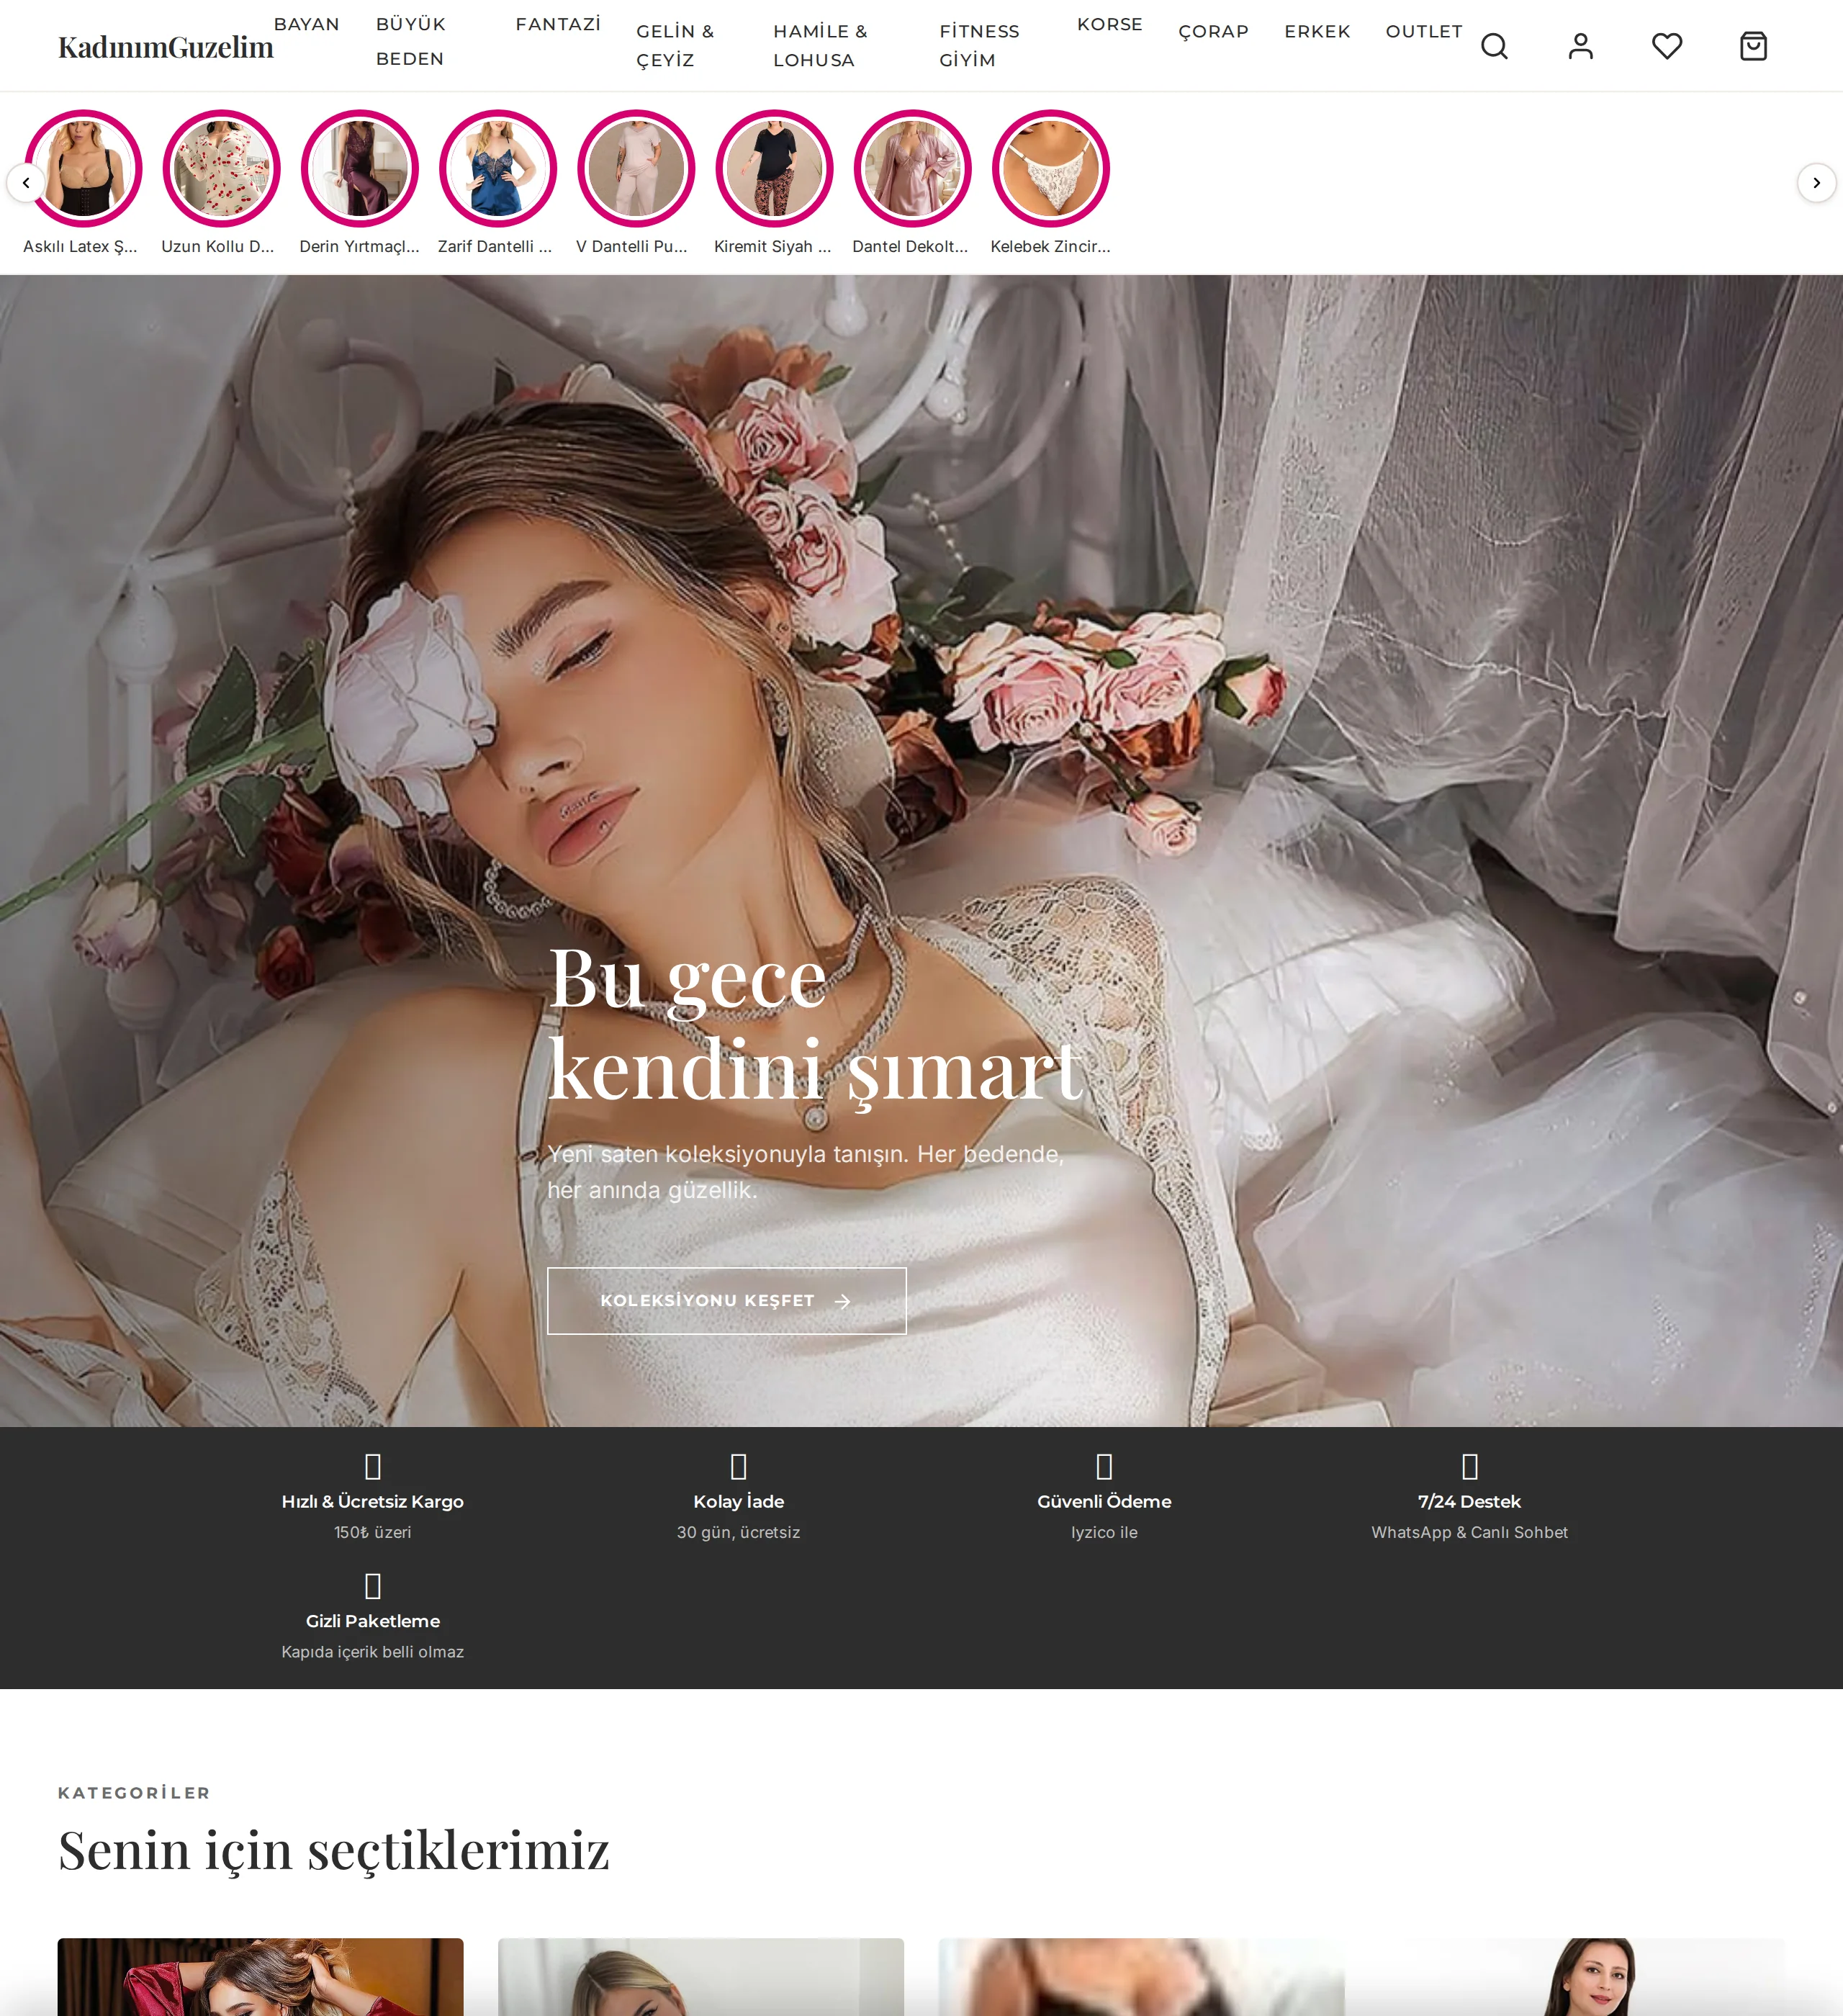Click the Güvenli Ödeme icon
The image size is (1843, 2016).
click(x=1104, y=1466)
